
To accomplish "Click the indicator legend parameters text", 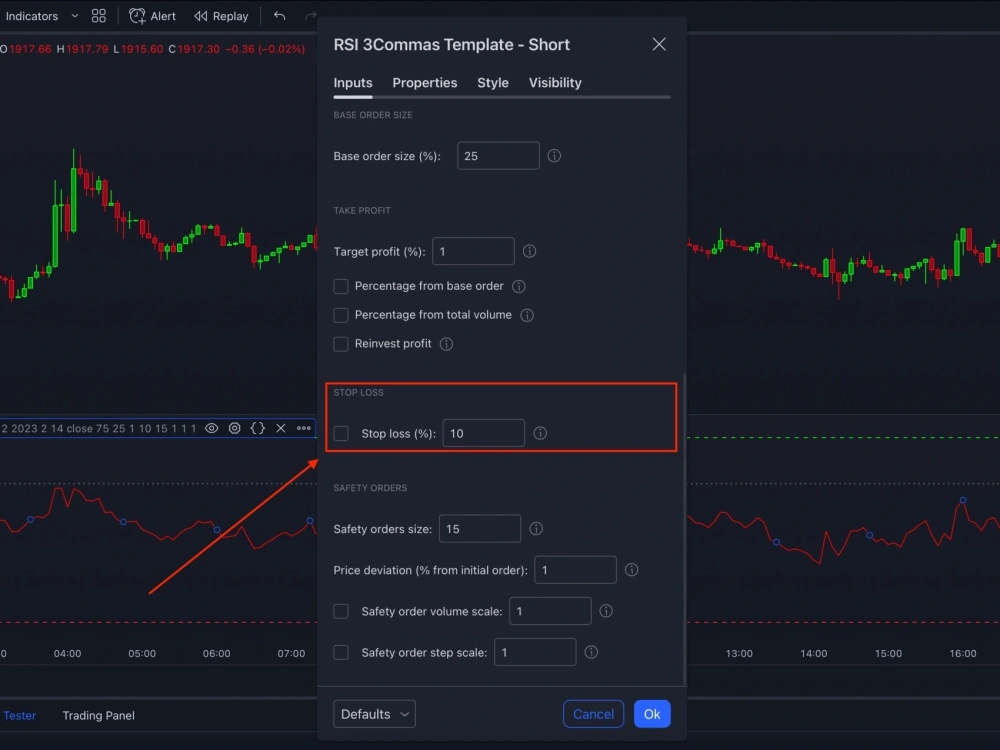I will pos(99,428).
